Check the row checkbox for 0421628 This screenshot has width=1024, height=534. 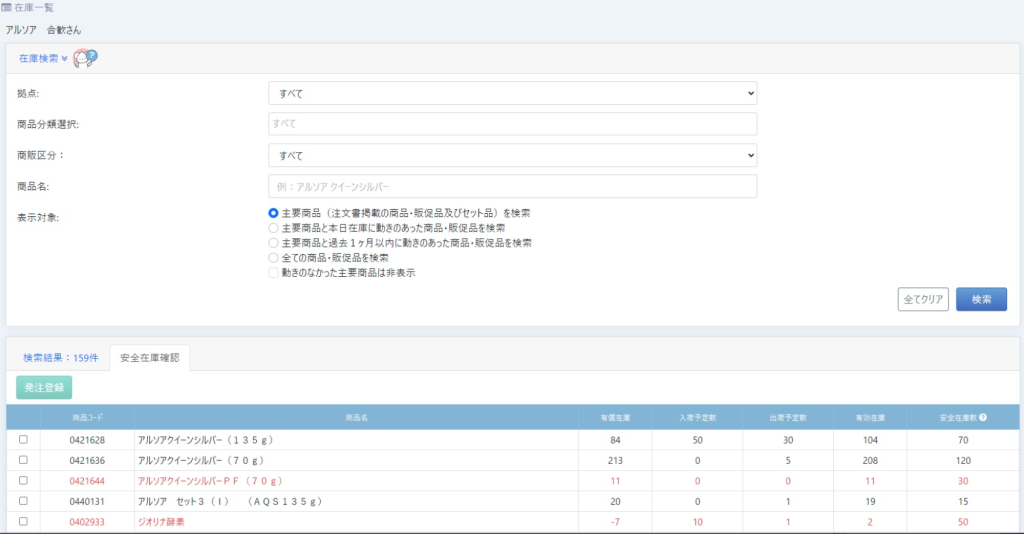(x=23, y=439)
